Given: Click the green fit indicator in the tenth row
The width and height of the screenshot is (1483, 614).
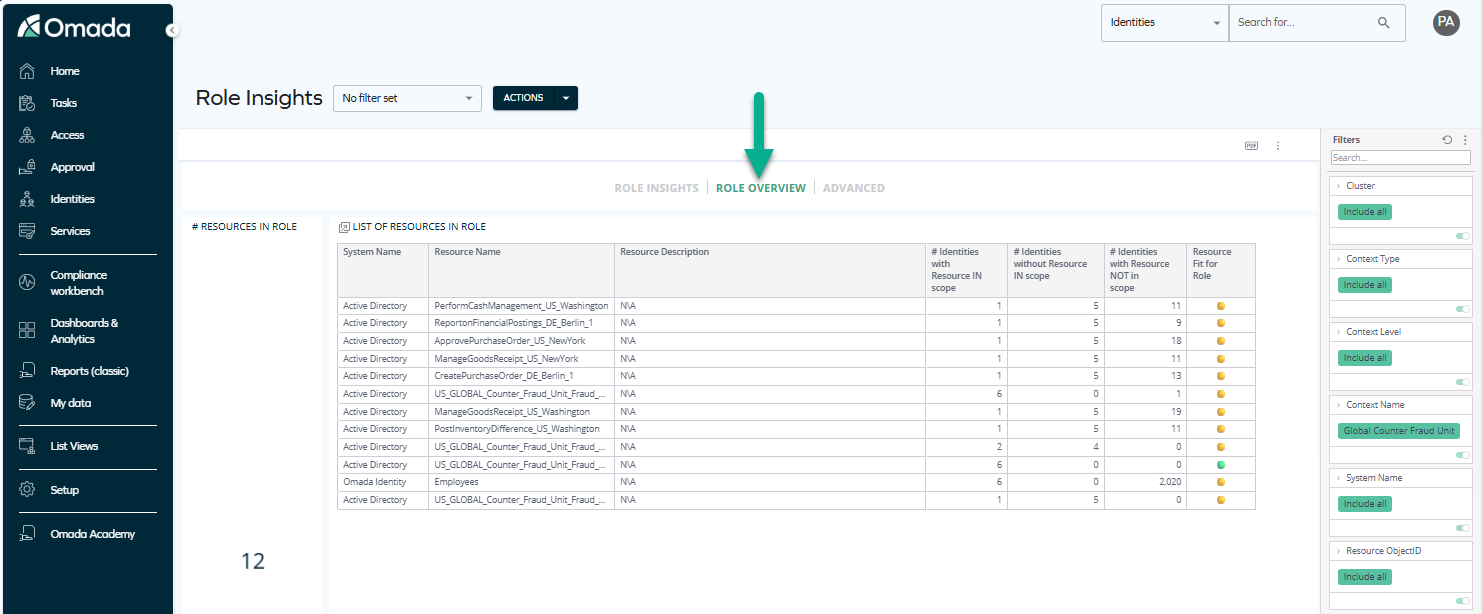Looking at the screenshot, I should coord(1221,465).
